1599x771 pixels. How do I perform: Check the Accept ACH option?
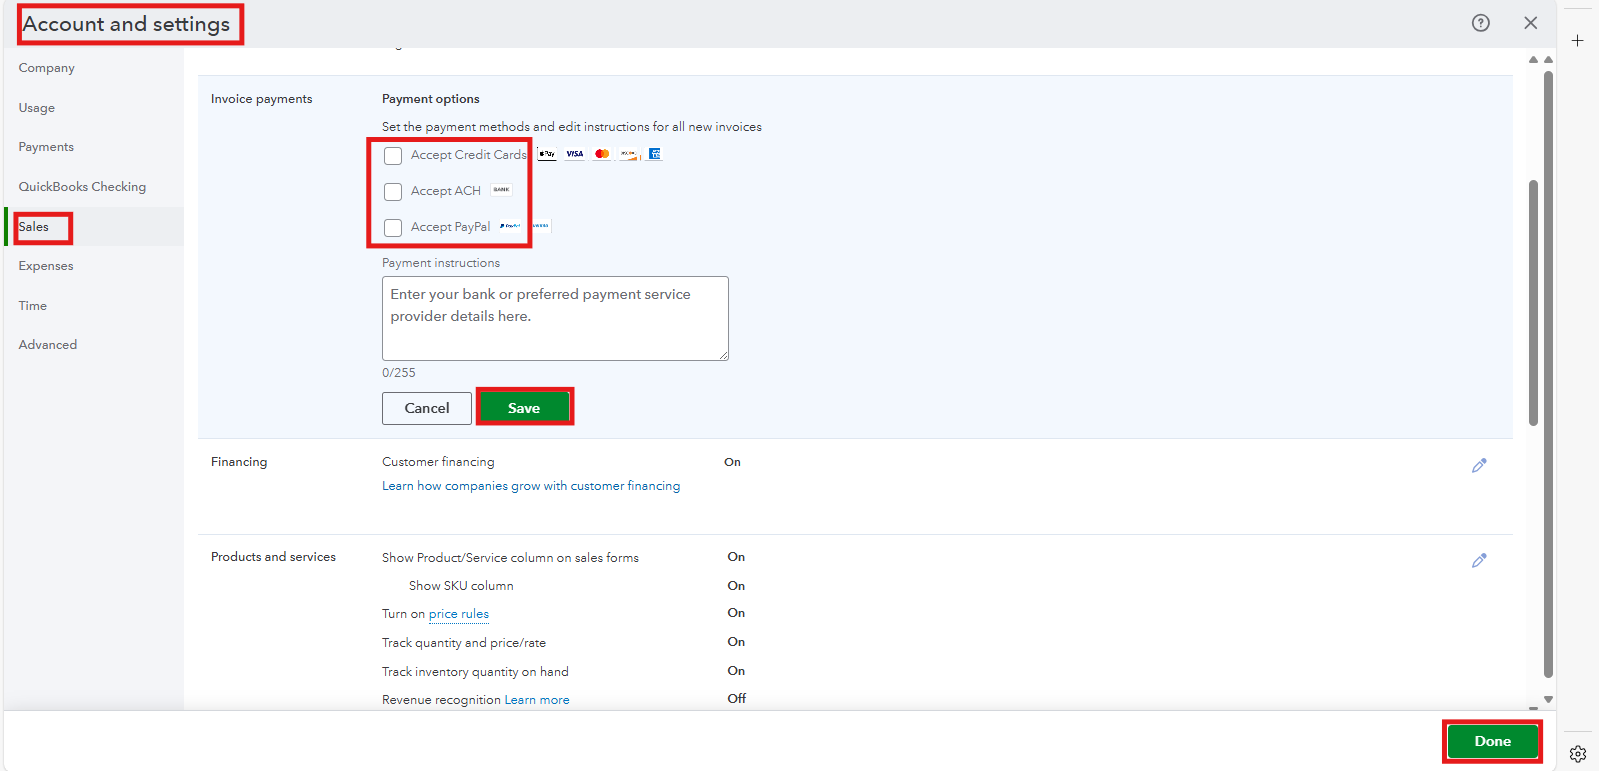click(x=393, y=192)
